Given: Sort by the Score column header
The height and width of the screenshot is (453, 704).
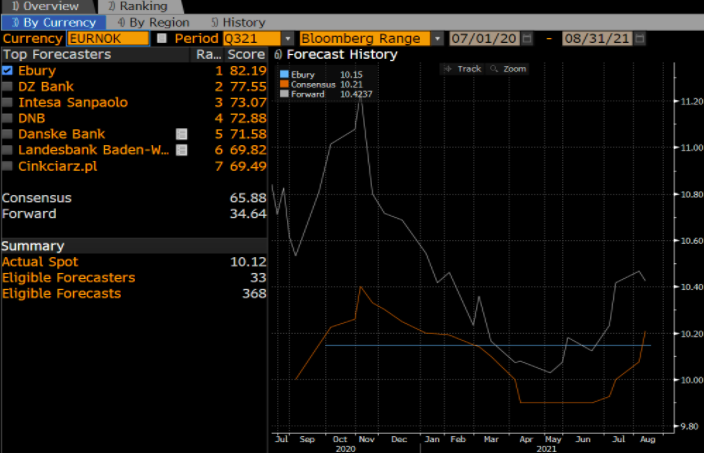Looking at the screenshot, I should (x=246, y=54).
